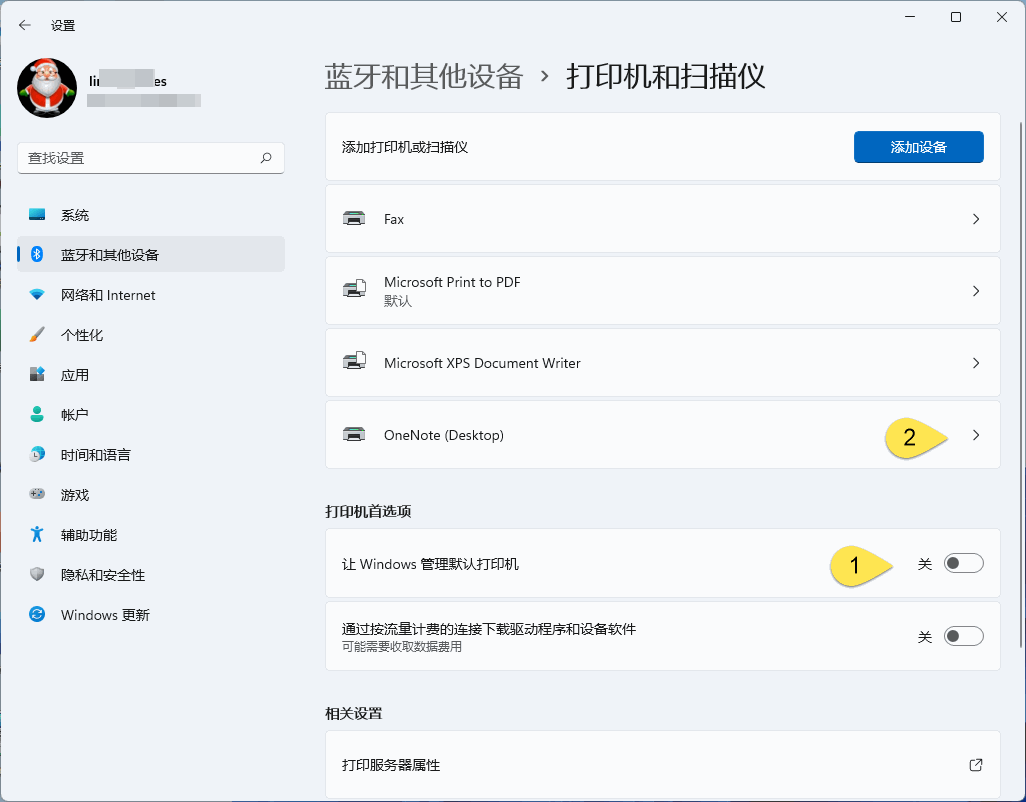Expand the Fax row chevron
The image size is (1026, 802).
pos(976,218)
